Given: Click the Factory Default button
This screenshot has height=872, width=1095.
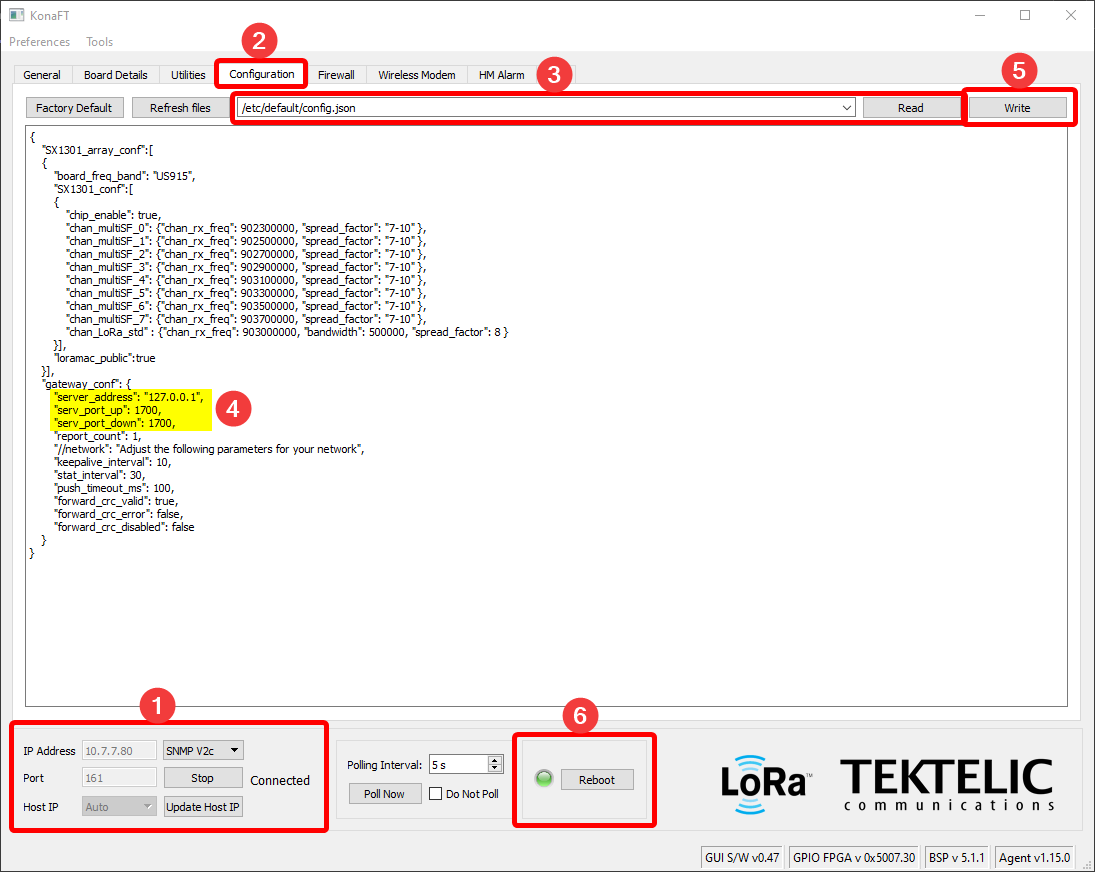Looking at the screenshot, I should click(x=74, y=107).
